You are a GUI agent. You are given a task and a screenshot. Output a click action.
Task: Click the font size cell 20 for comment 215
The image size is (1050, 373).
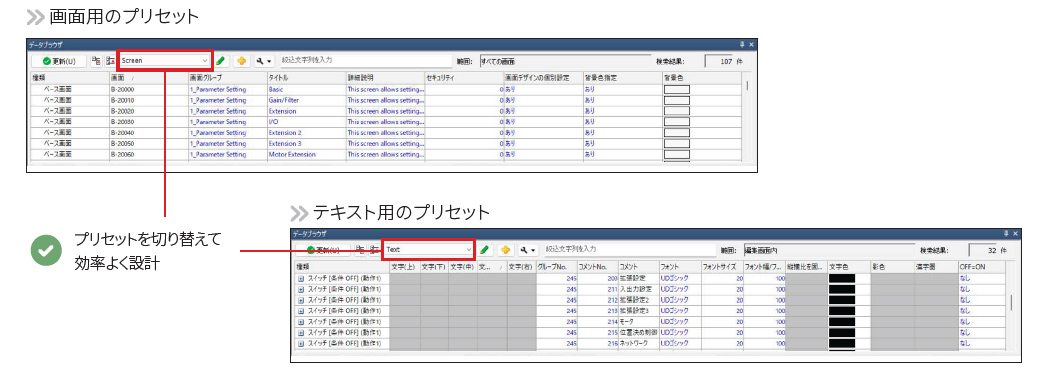723,333
